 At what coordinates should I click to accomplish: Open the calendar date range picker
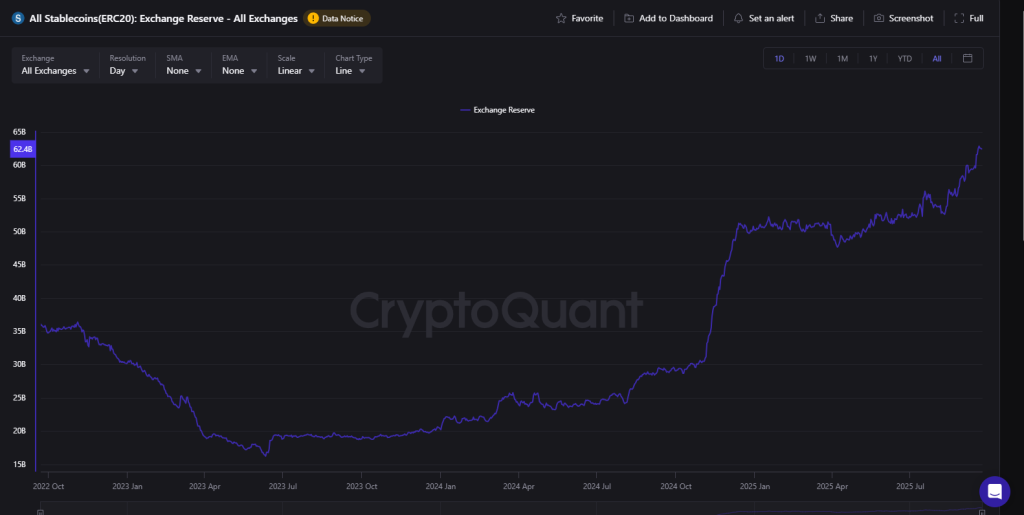click(x=967, y=59)
